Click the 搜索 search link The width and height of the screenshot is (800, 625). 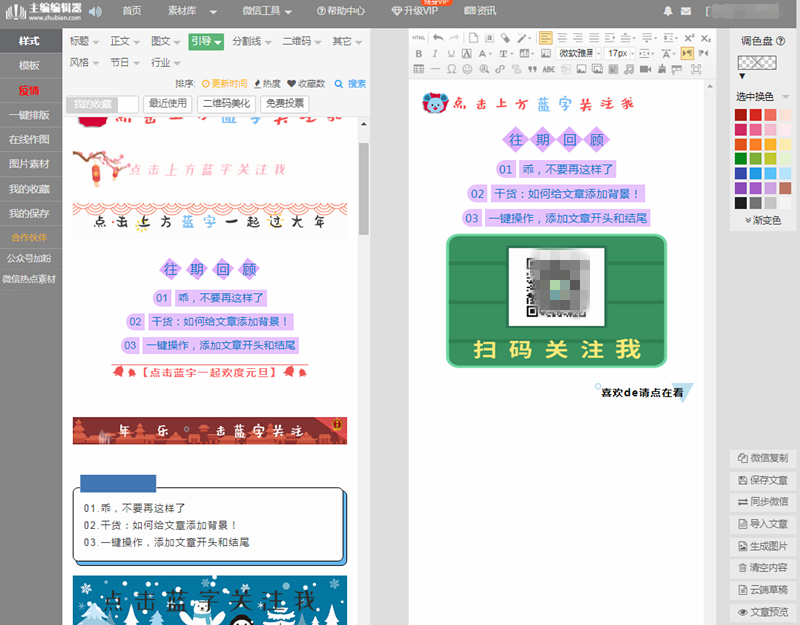(351, 84)
